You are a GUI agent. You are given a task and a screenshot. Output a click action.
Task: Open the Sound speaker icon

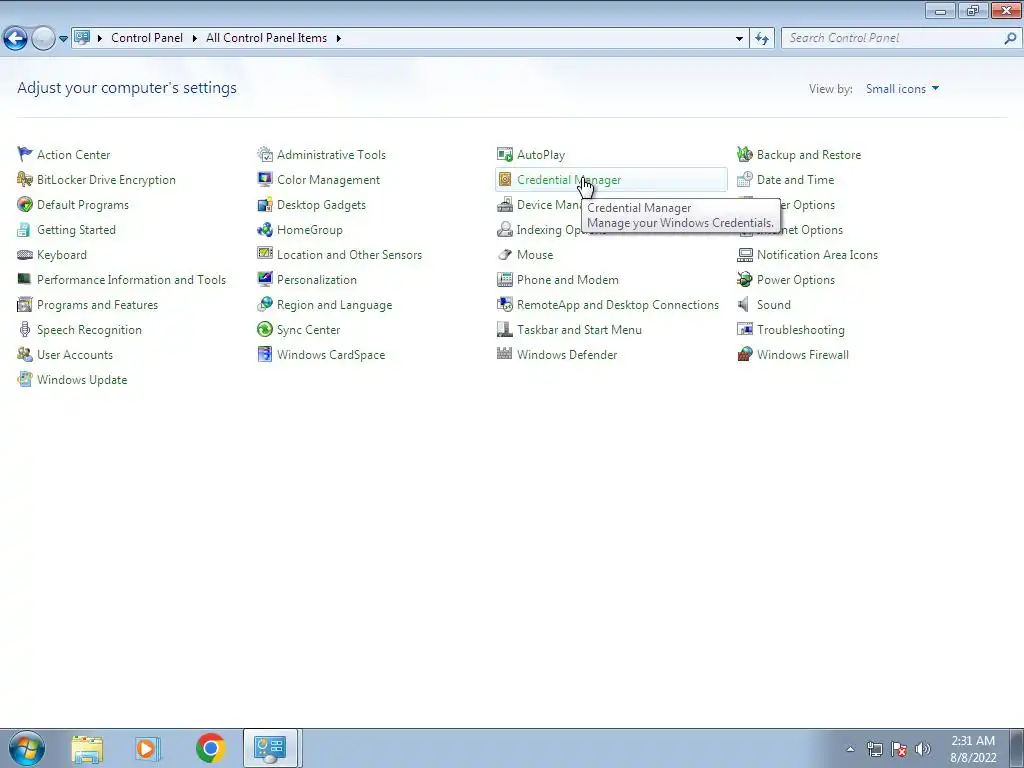[x=744, y=304]
